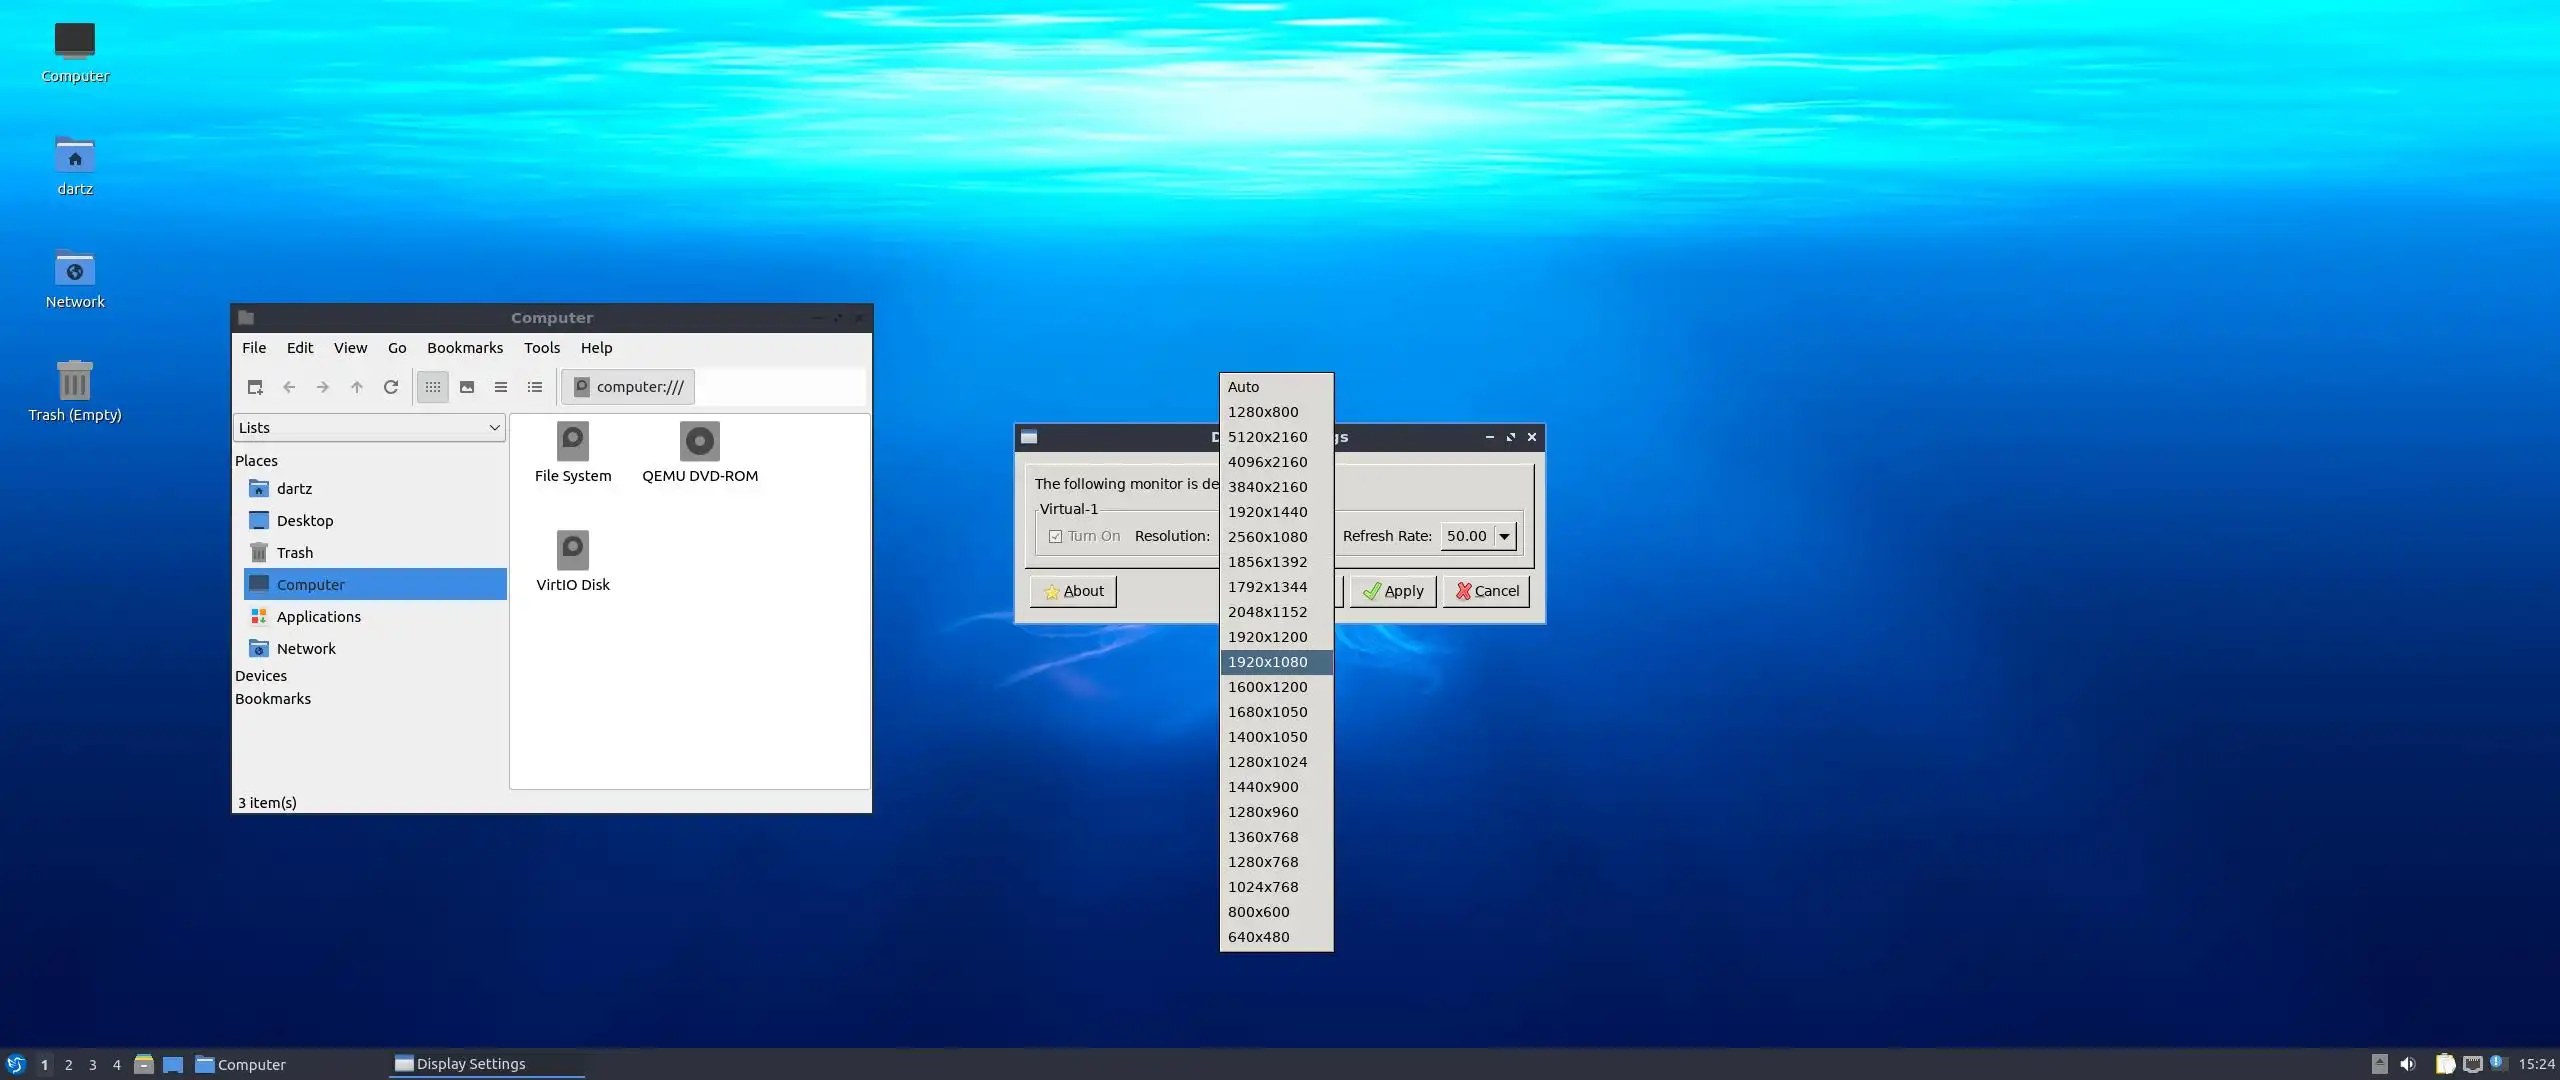Click the VirtIO Disk drive icon
Viewport: 2560px width, 1080px height.
[x=573, y=551]
